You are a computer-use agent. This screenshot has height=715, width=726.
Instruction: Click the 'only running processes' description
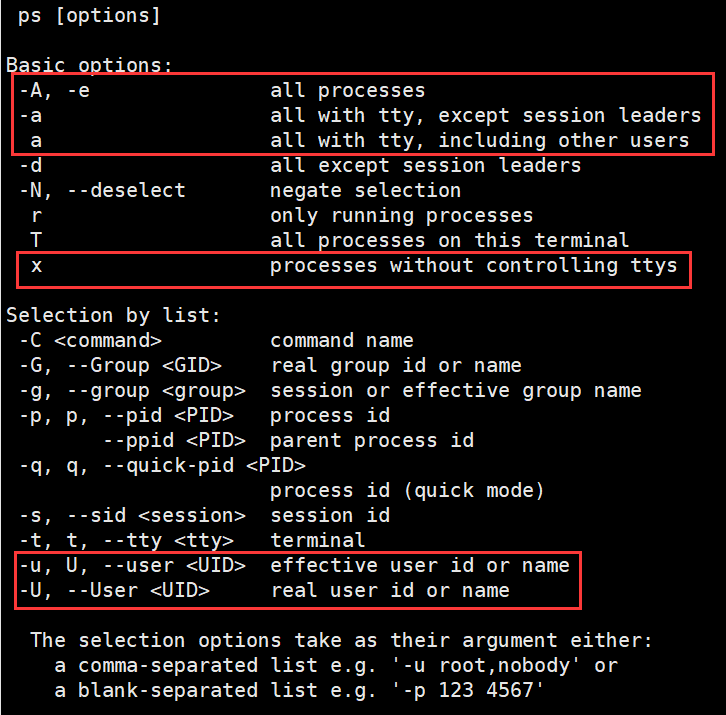[x=401, y=215]
